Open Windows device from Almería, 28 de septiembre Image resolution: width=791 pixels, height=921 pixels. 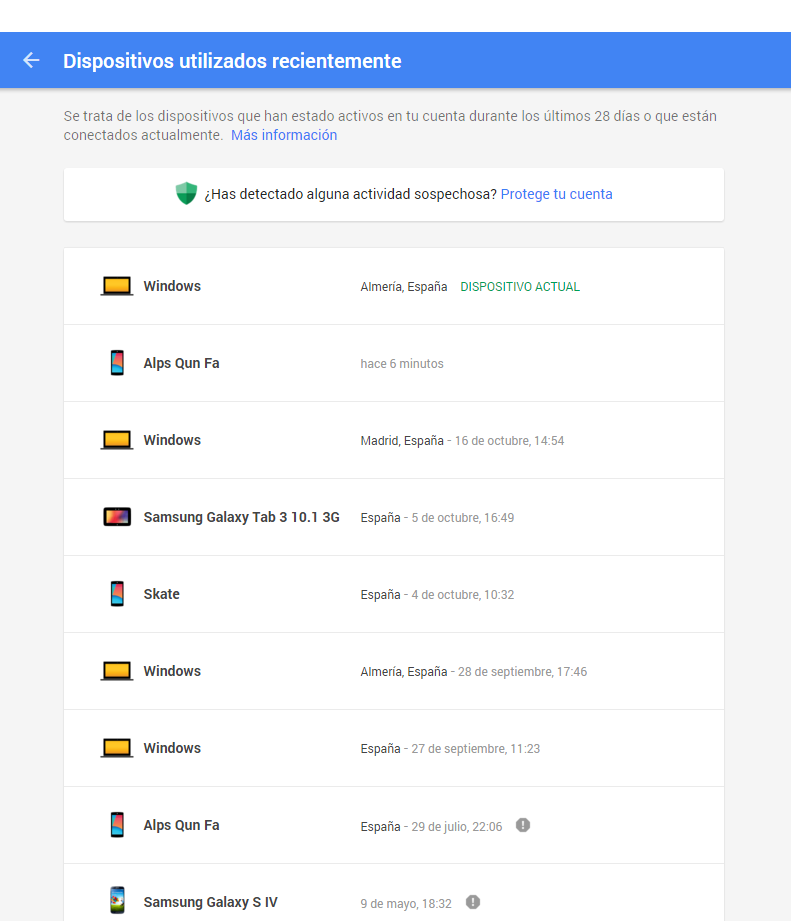(x=172, y=671)
